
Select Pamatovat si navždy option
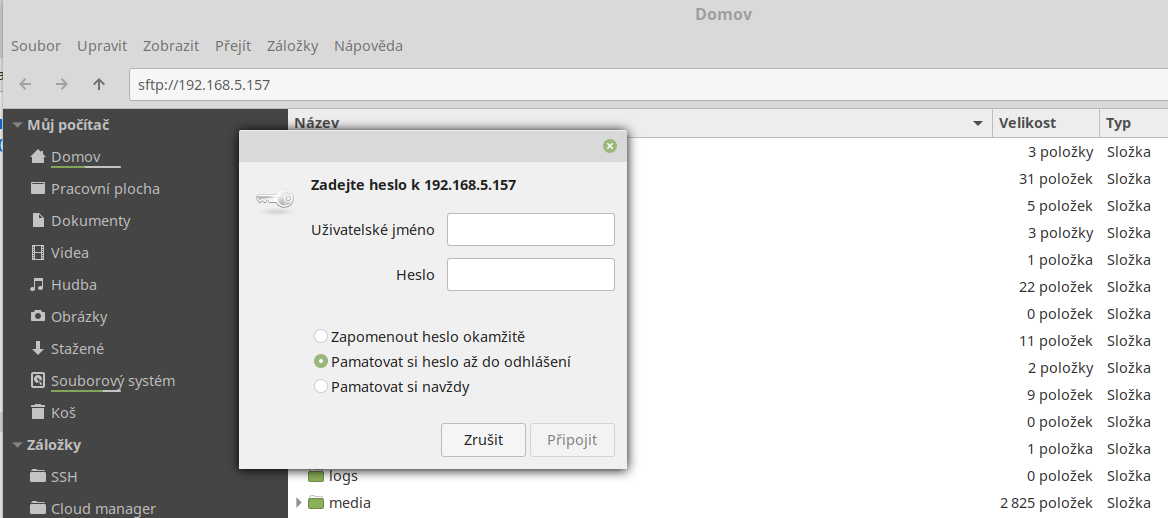(x=321, y=386)
